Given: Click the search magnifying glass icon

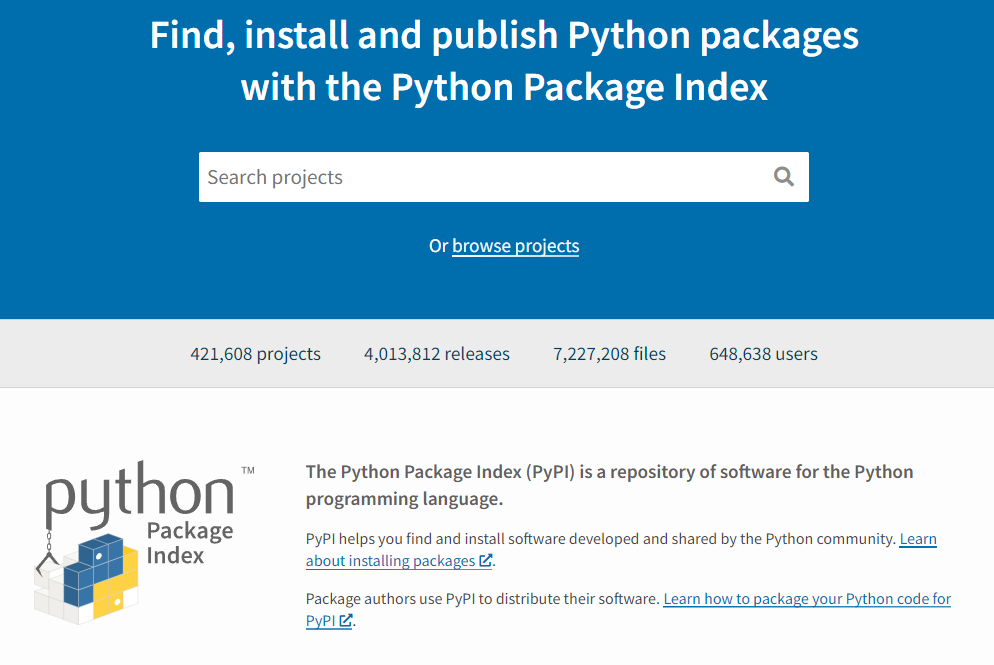Looking at the screenshot, I should coord(783,176).
